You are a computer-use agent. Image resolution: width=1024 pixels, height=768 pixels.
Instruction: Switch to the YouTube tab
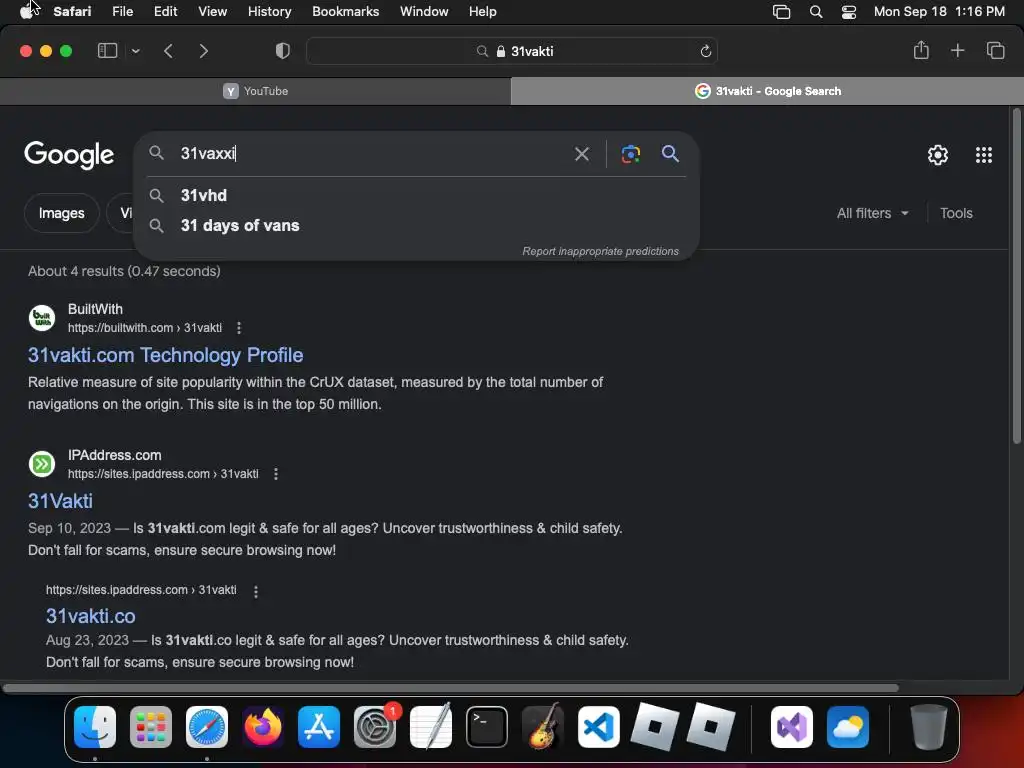click(x=255, y=91)
